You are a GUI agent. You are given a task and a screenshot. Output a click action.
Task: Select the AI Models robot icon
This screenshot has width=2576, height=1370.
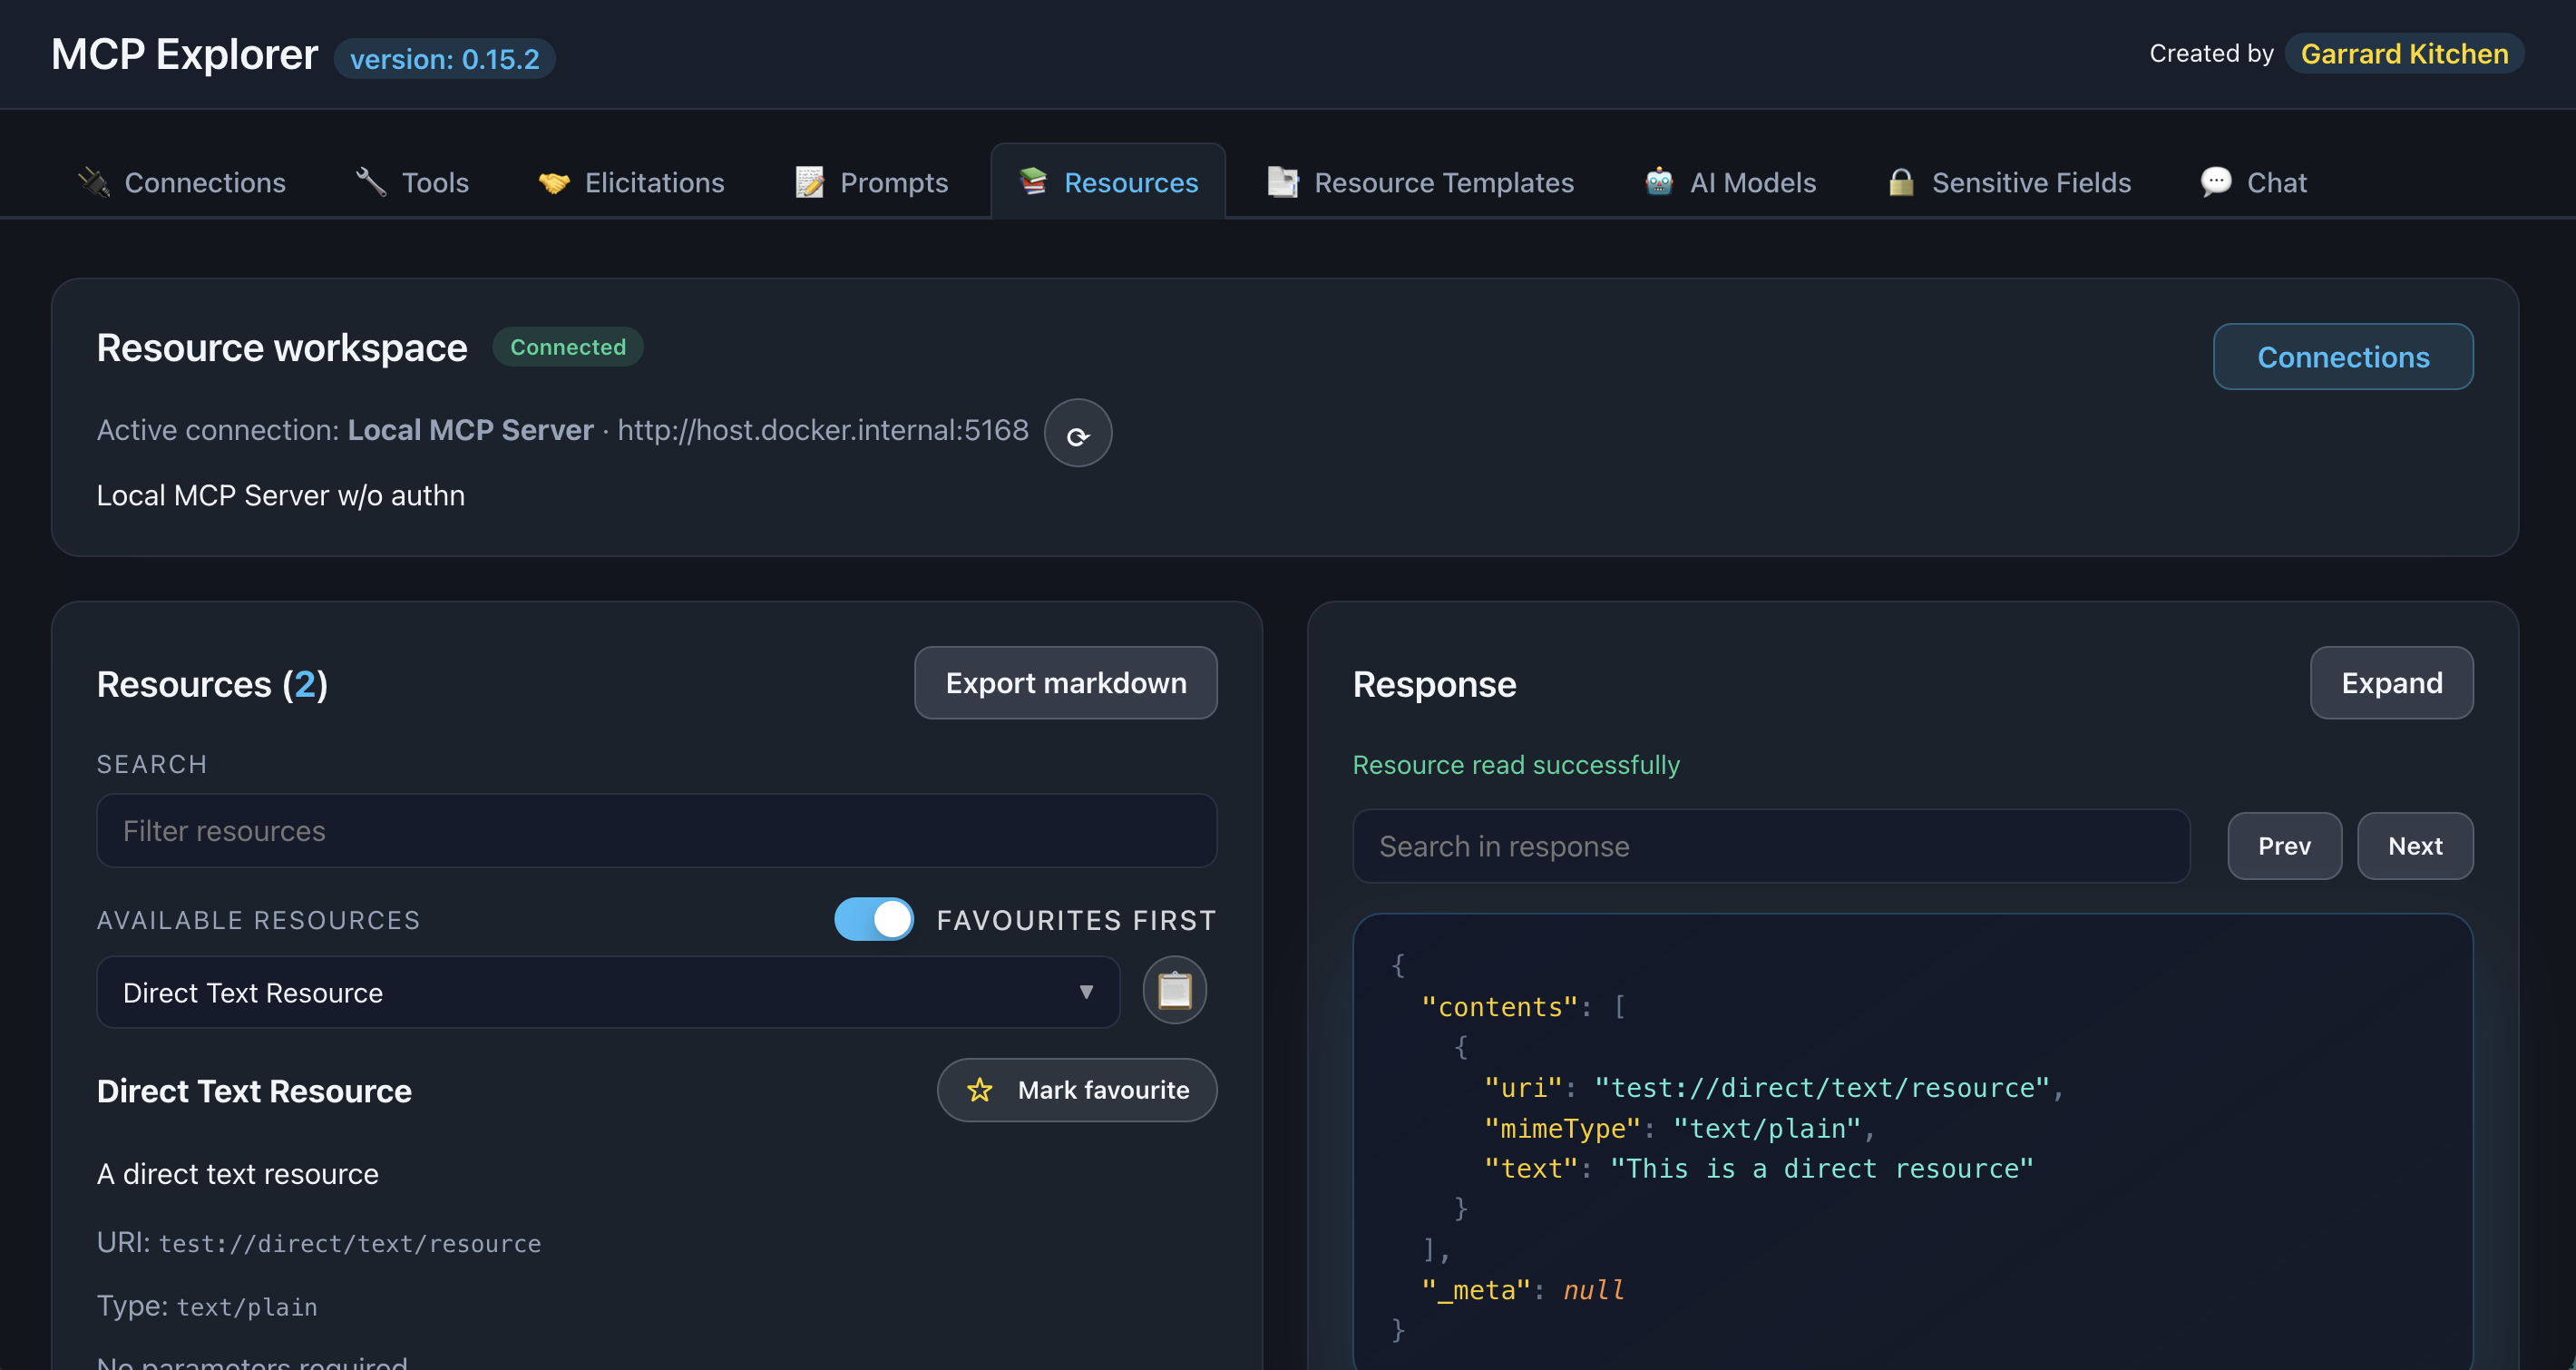1661,182
